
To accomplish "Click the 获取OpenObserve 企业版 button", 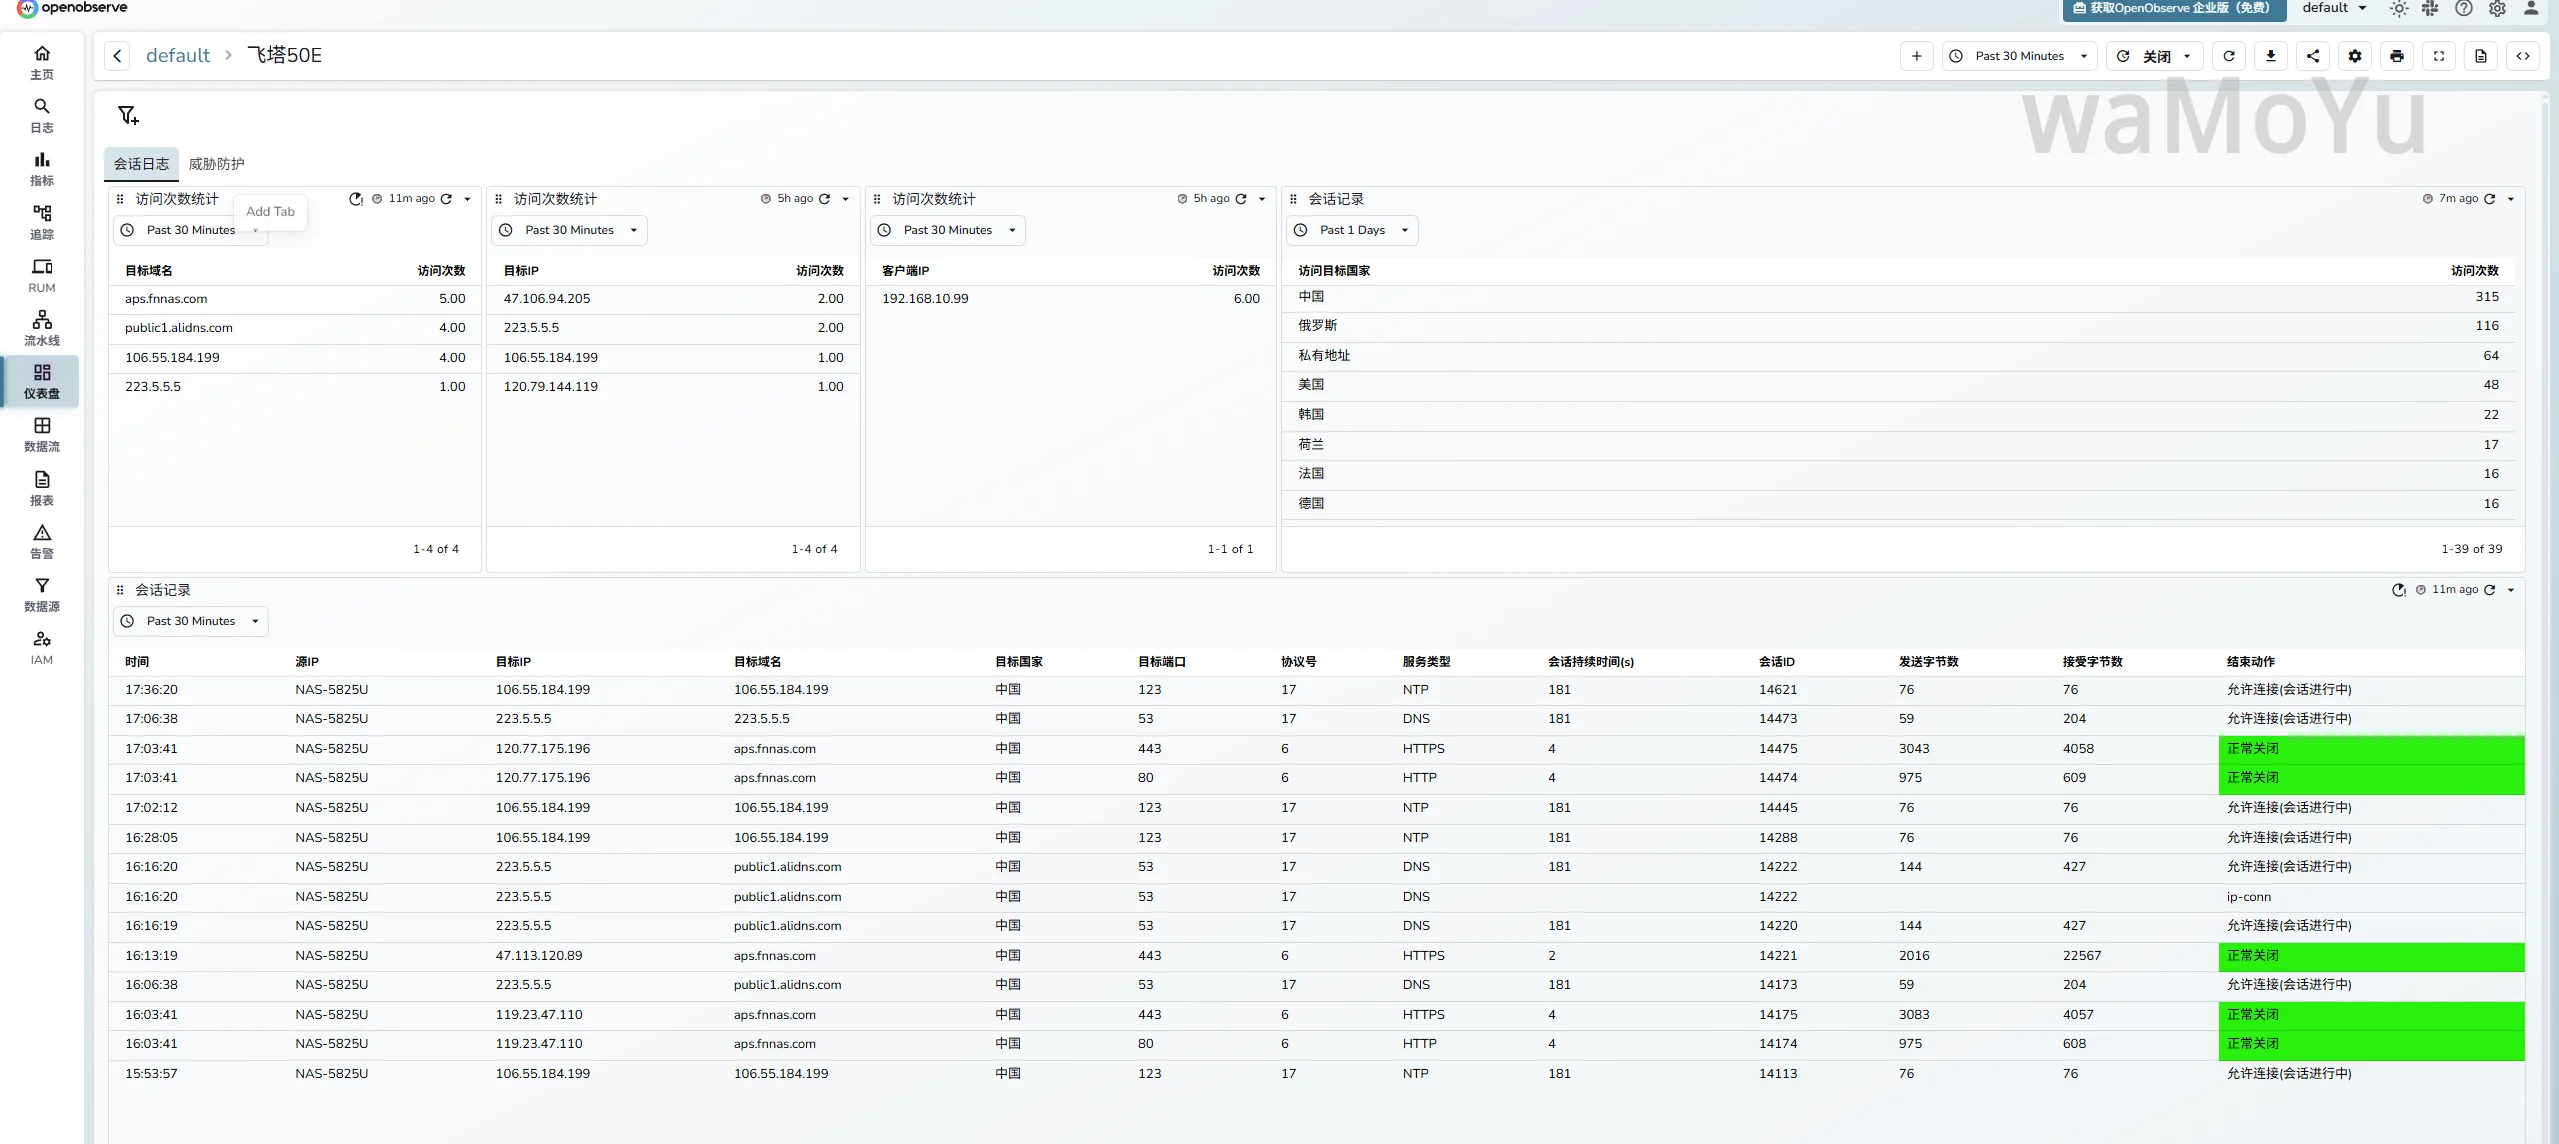I will click(x=2173, y=9).
